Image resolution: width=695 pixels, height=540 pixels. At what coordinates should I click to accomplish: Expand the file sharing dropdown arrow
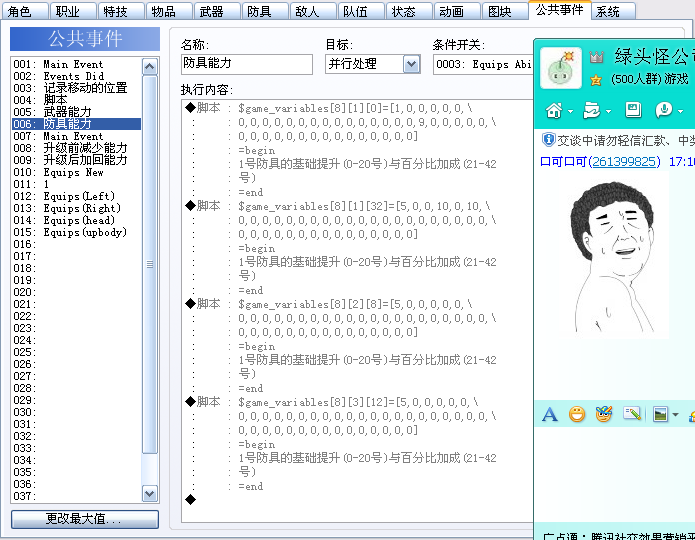pyautogui.click(x=608, y=111)
